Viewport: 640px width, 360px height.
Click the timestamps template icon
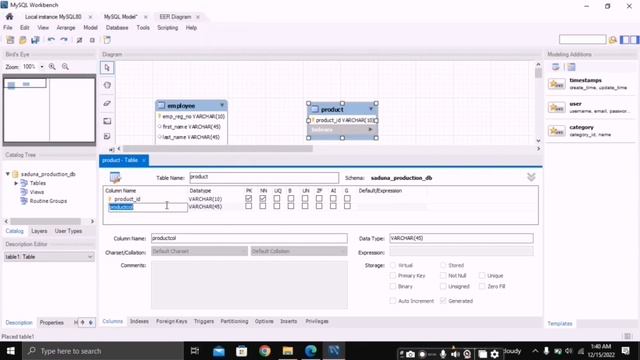557,84
